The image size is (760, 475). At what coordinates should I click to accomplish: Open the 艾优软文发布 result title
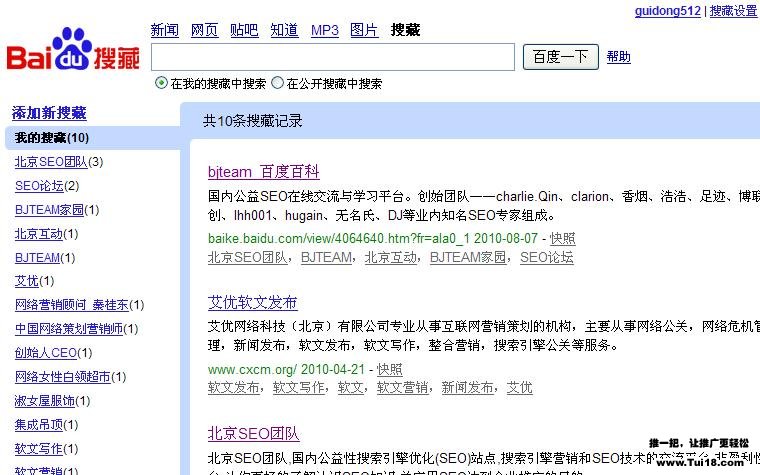point(253,302)
